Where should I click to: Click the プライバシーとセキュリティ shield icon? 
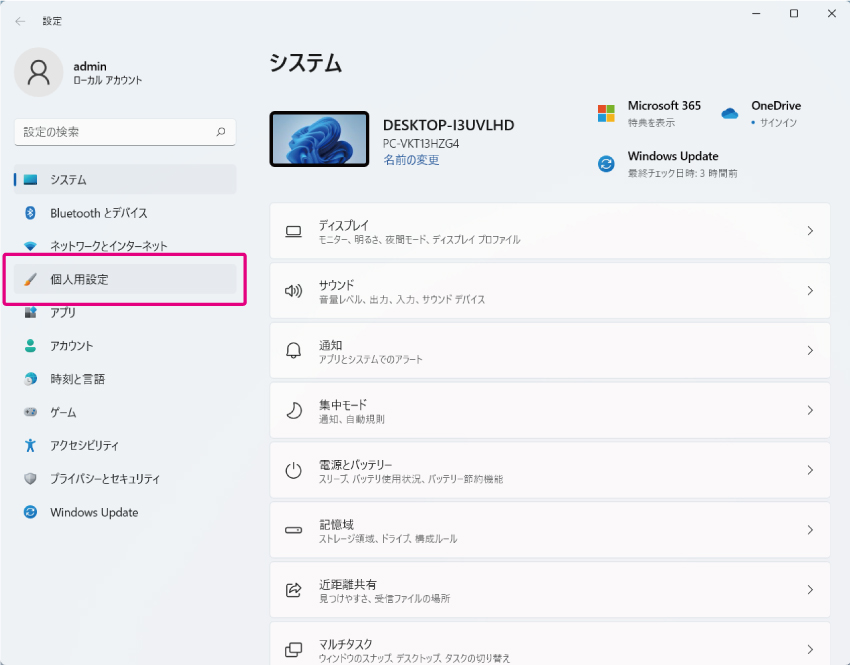(30, 479)
